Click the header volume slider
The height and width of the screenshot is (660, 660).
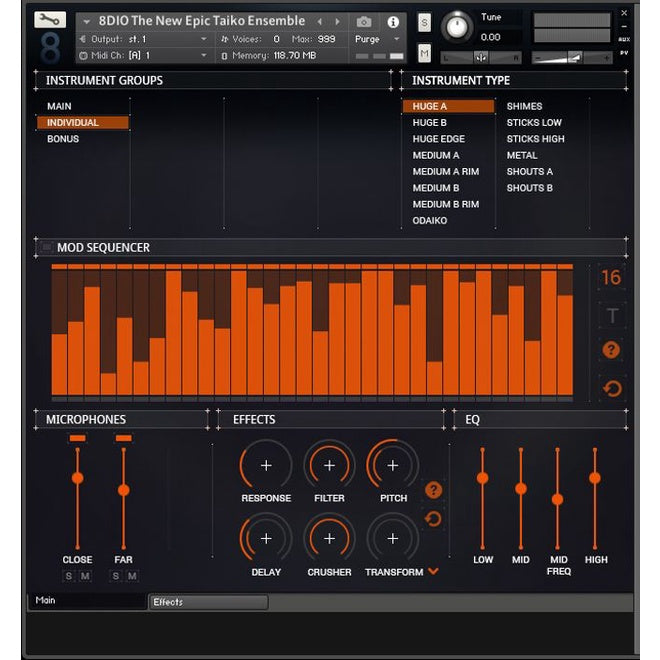[x=572, y=58]
